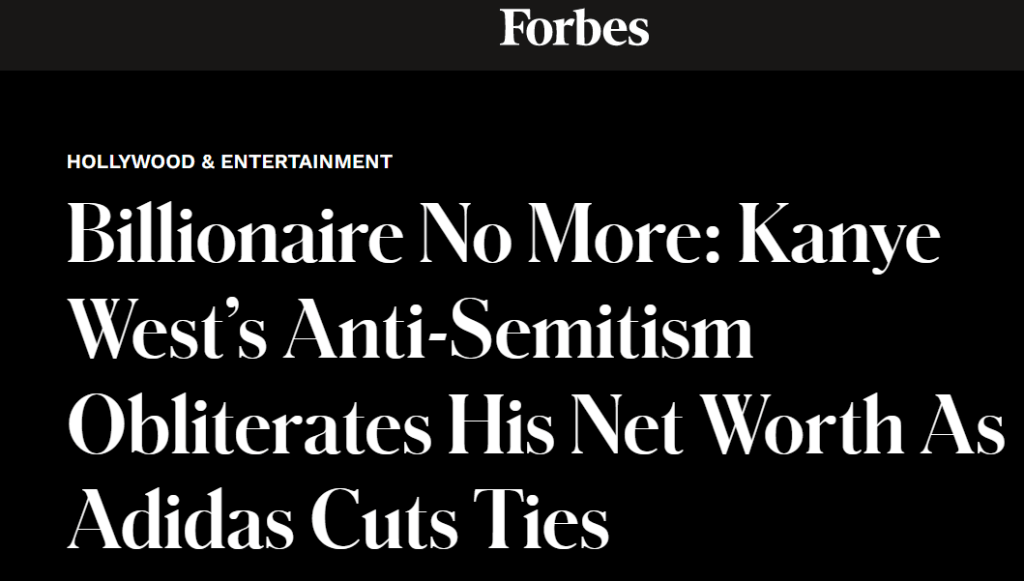Viewport: 1024px width, 581px height.
Task: Click the word "Billionaire" in the headline
Action: (x=230, y=235)
